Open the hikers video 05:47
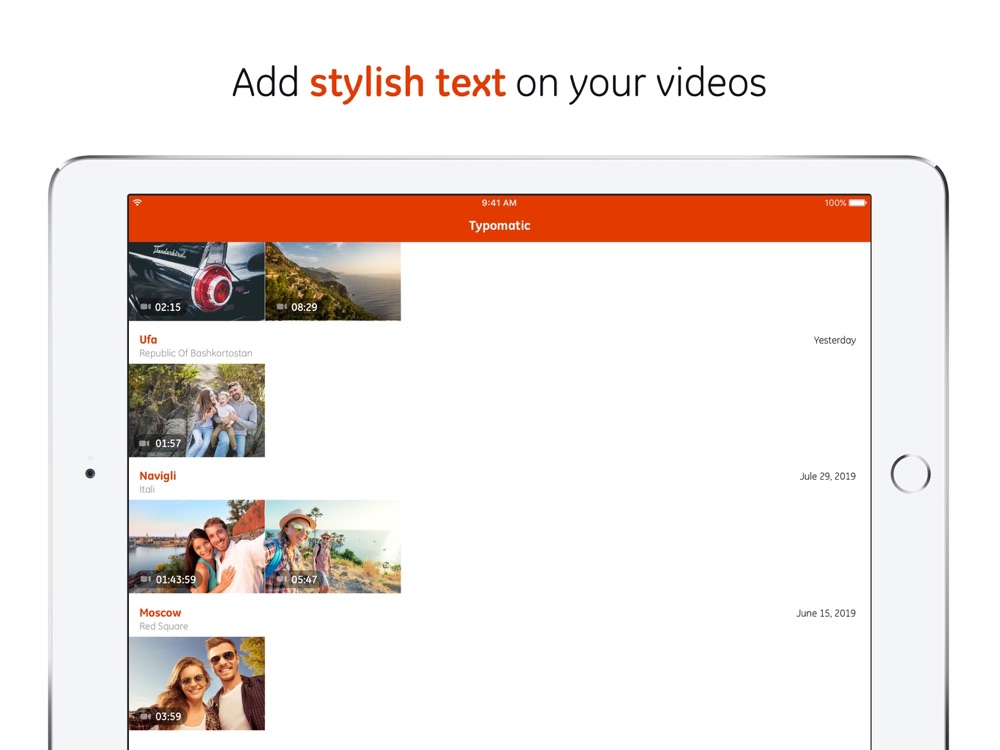Screen dimensions: 1000x750 pyautogui.click(x=333, y=547)
